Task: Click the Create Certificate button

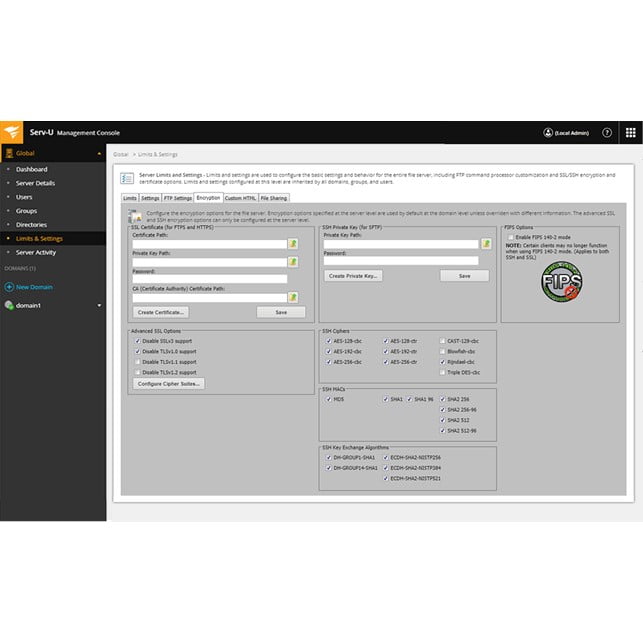Action: click(162, 312)
